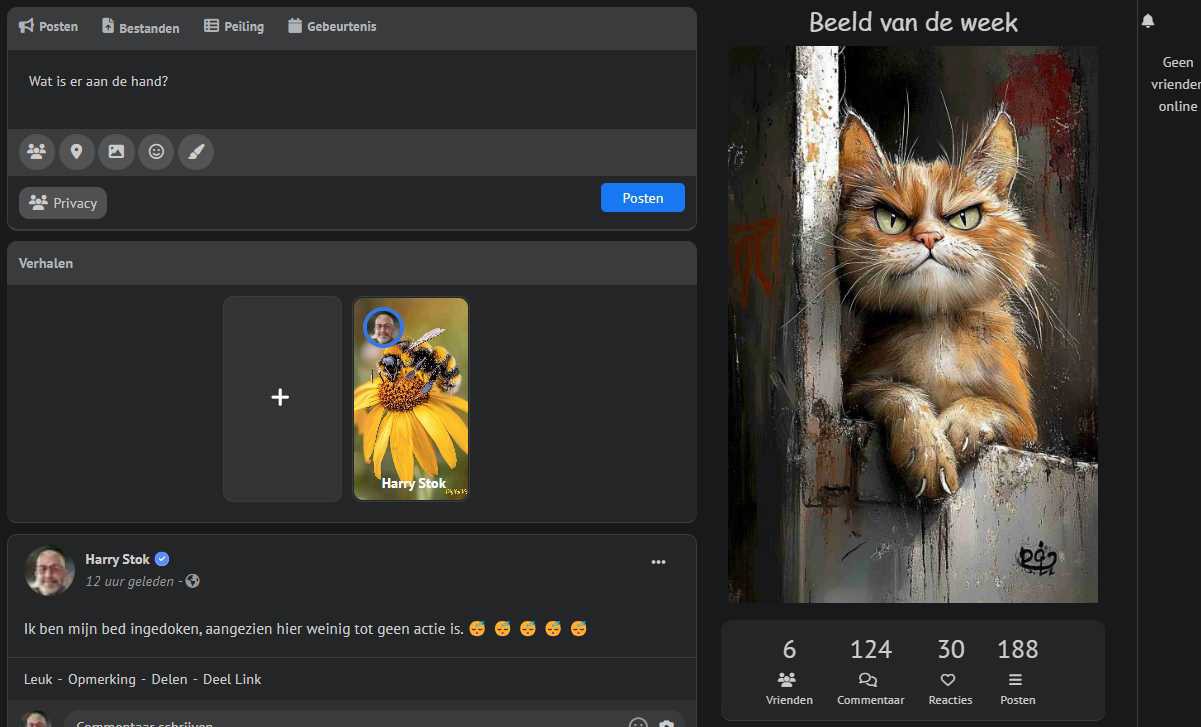Screen dimensions: 1201x727
Task: Add a new story with plus tile
Action: click(281, 398)
